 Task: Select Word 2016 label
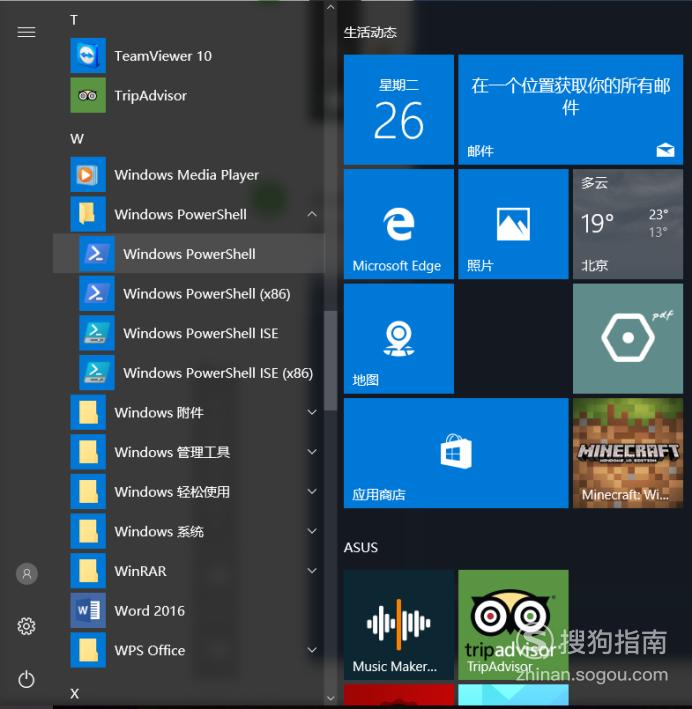coord(150,611)
